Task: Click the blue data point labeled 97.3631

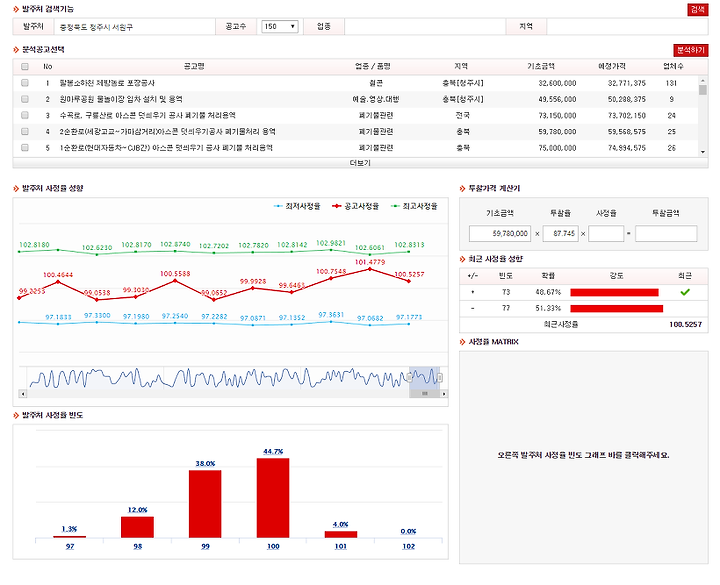Action: pyautogui.click(x=331, y=322)
